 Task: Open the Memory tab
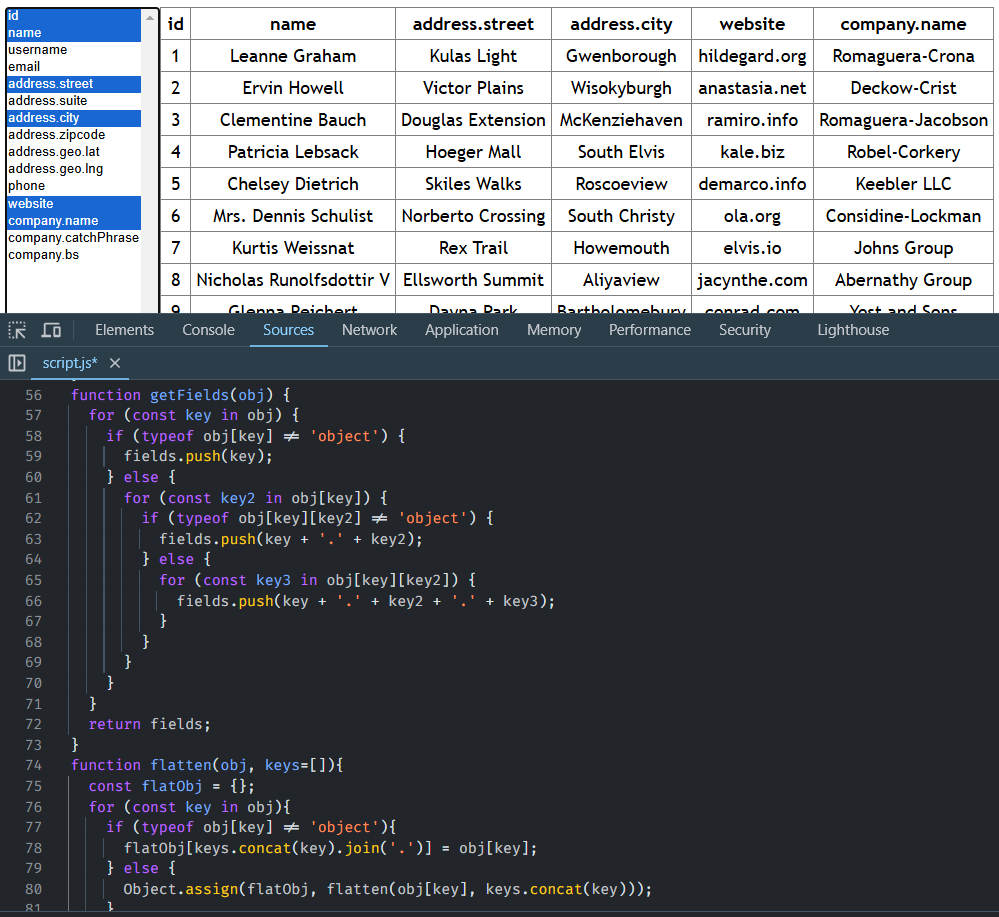(x=554, y=330)
